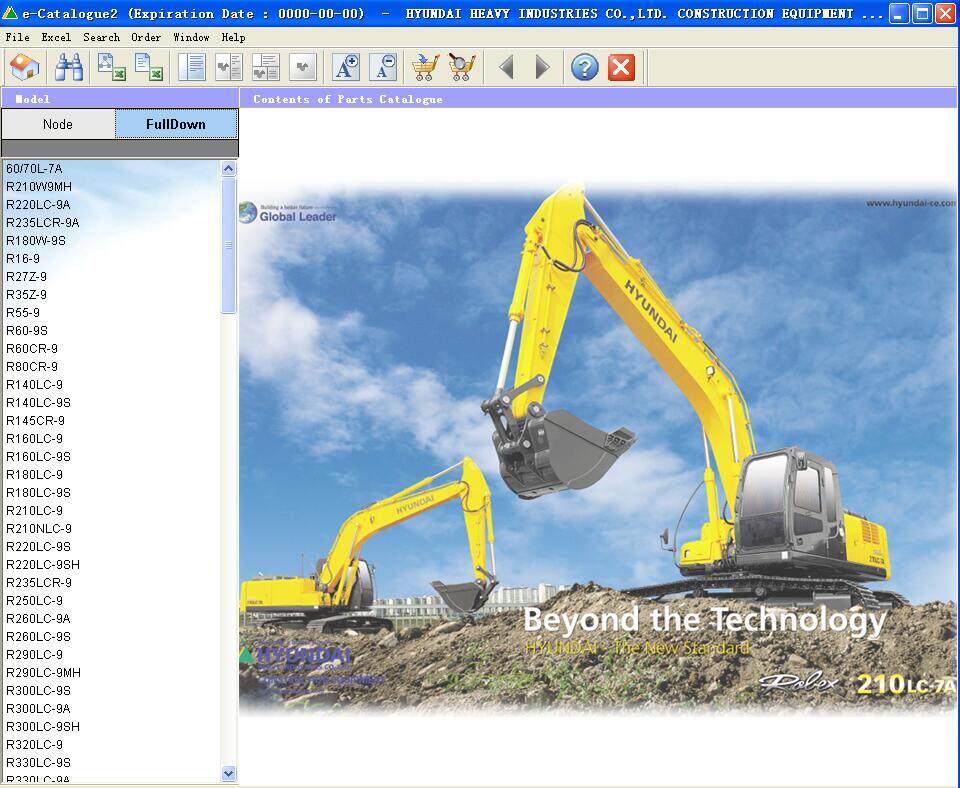Open search with the binoculars icon
The height and width of the screenshot is (788, 960).
click(x=69, y=67)
